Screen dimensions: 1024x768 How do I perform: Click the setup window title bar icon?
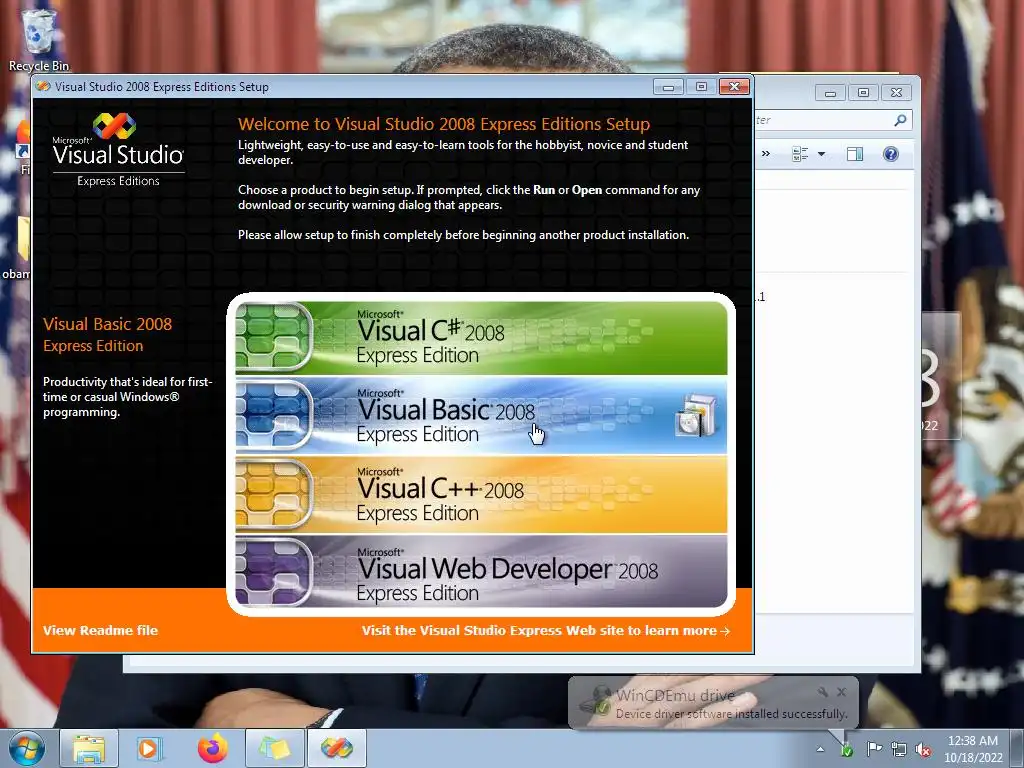tap(43, 86)
